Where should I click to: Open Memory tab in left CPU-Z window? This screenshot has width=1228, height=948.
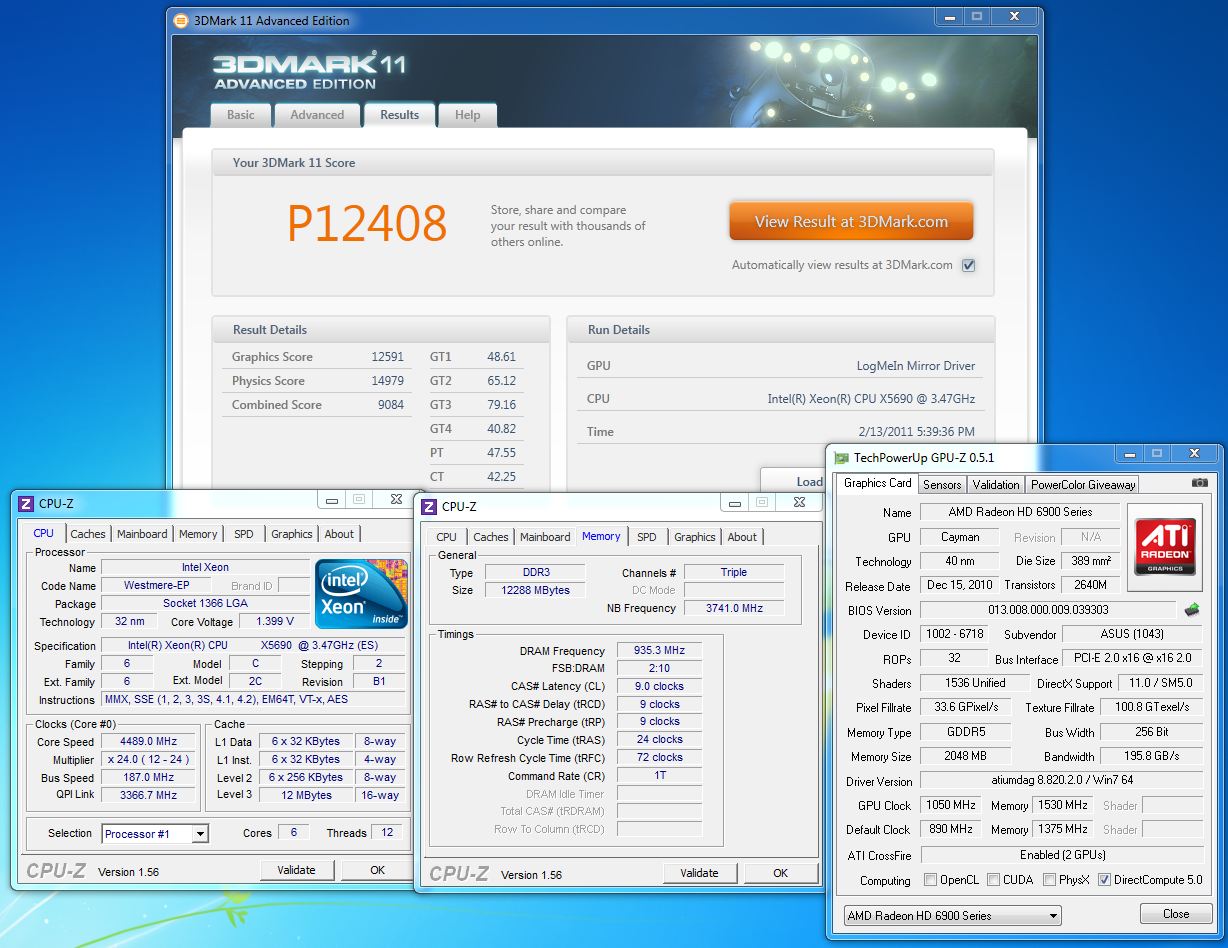pyautogui.click(x=198, y=534)
